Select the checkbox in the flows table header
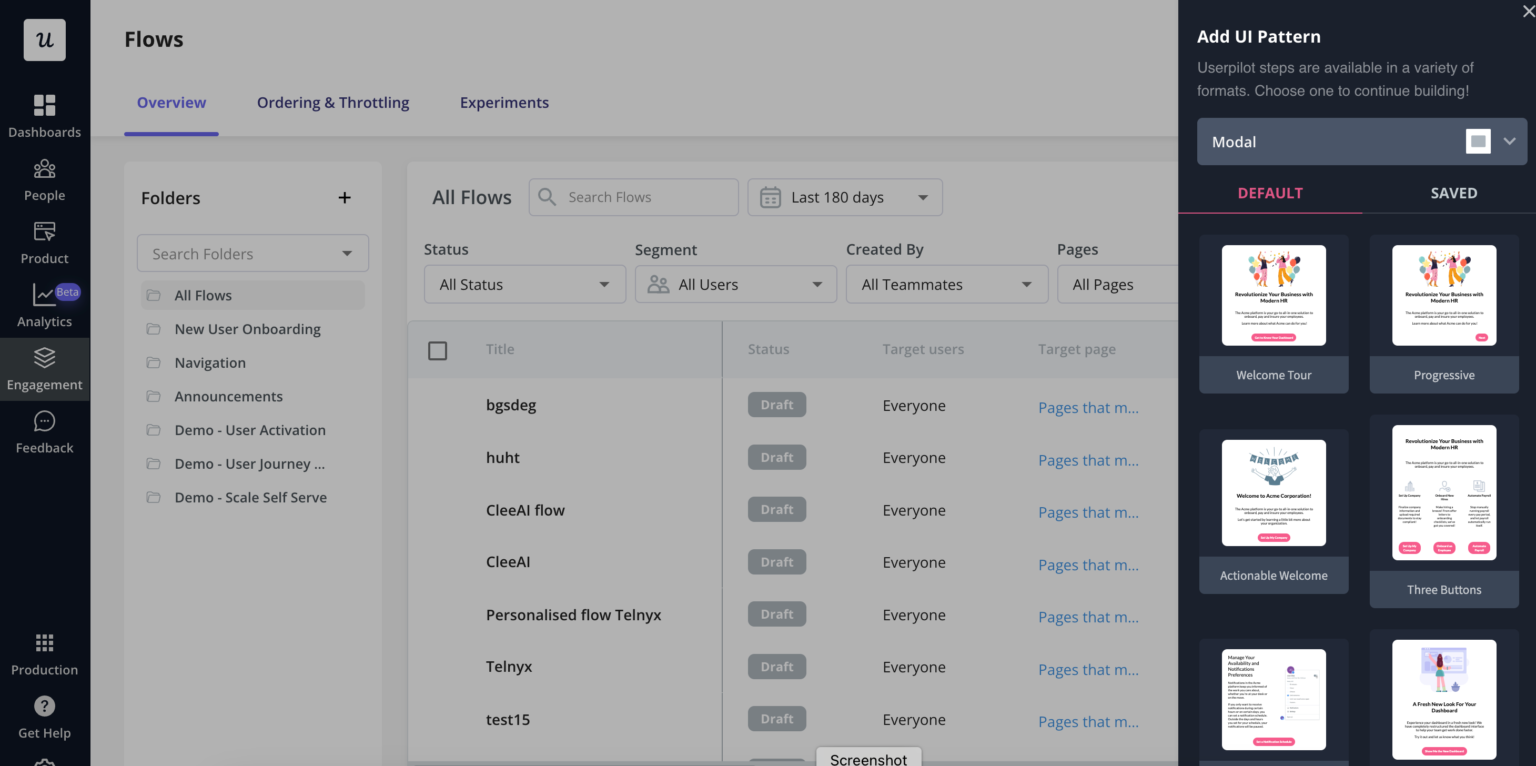 click(437, 350)
